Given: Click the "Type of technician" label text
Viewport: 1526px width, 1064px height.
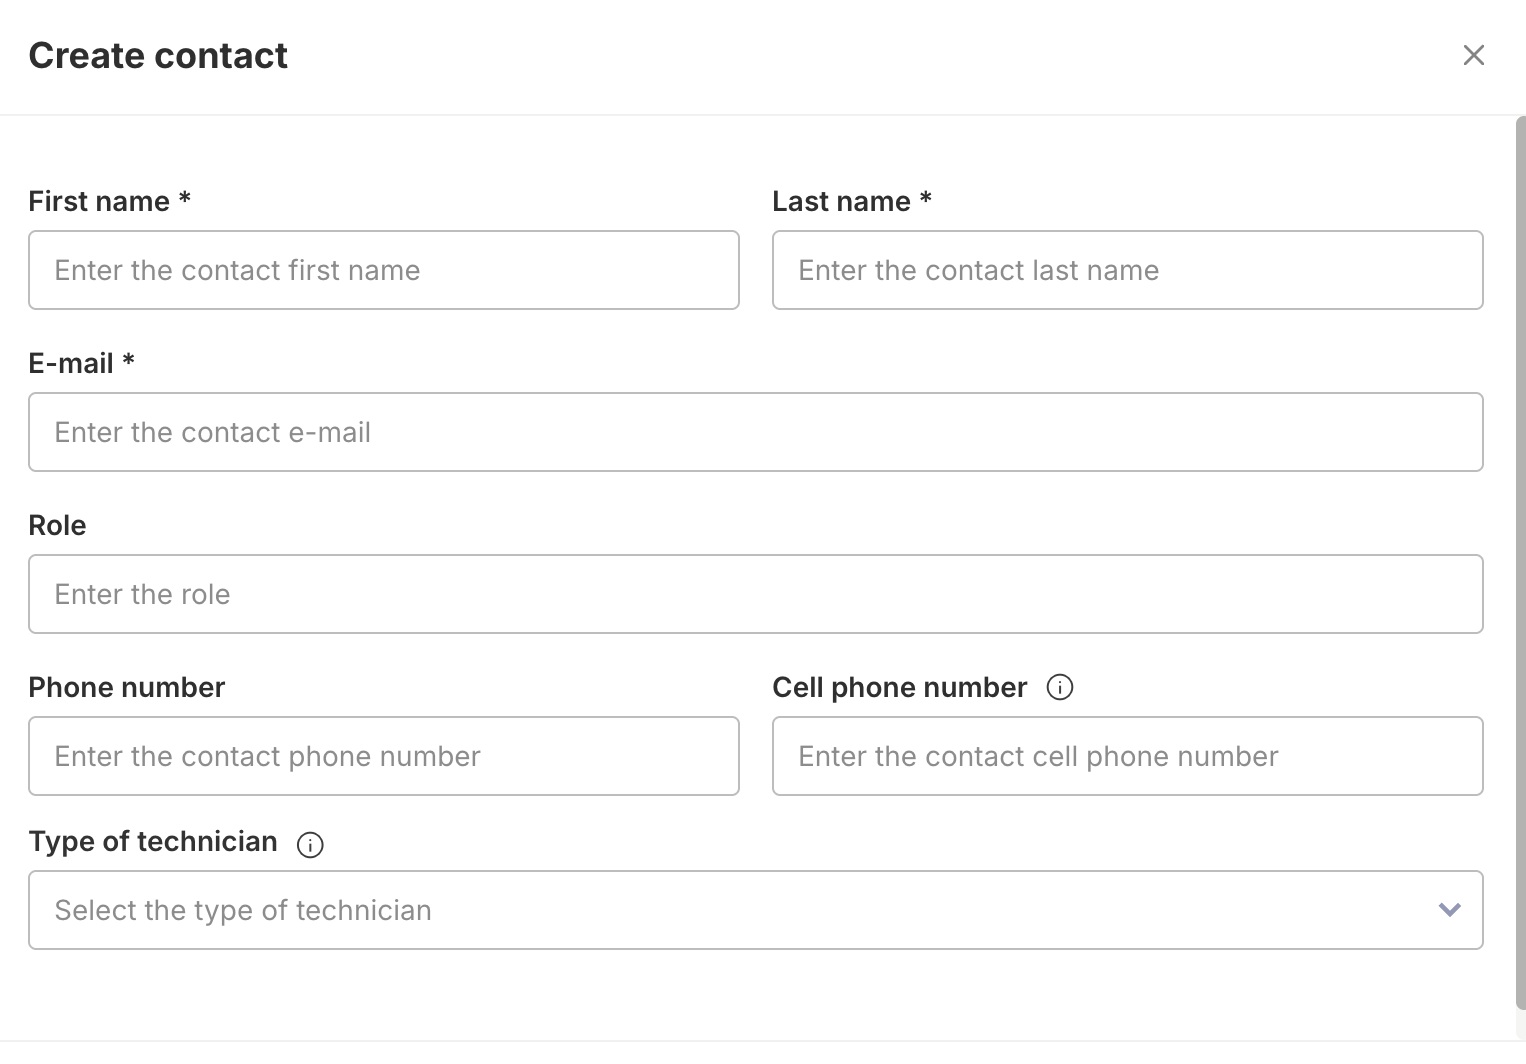Looking at the screenshot, I should click(x=153, y=842).
